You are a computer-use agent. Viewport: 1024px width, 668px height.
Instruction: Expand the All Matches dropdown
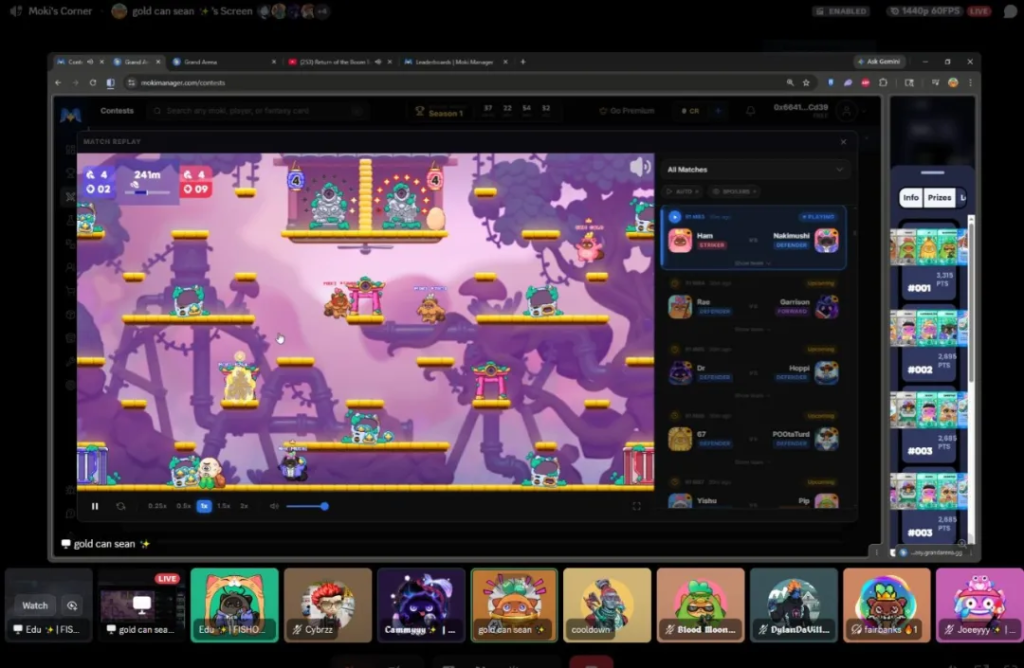click(x=756, y=170)
